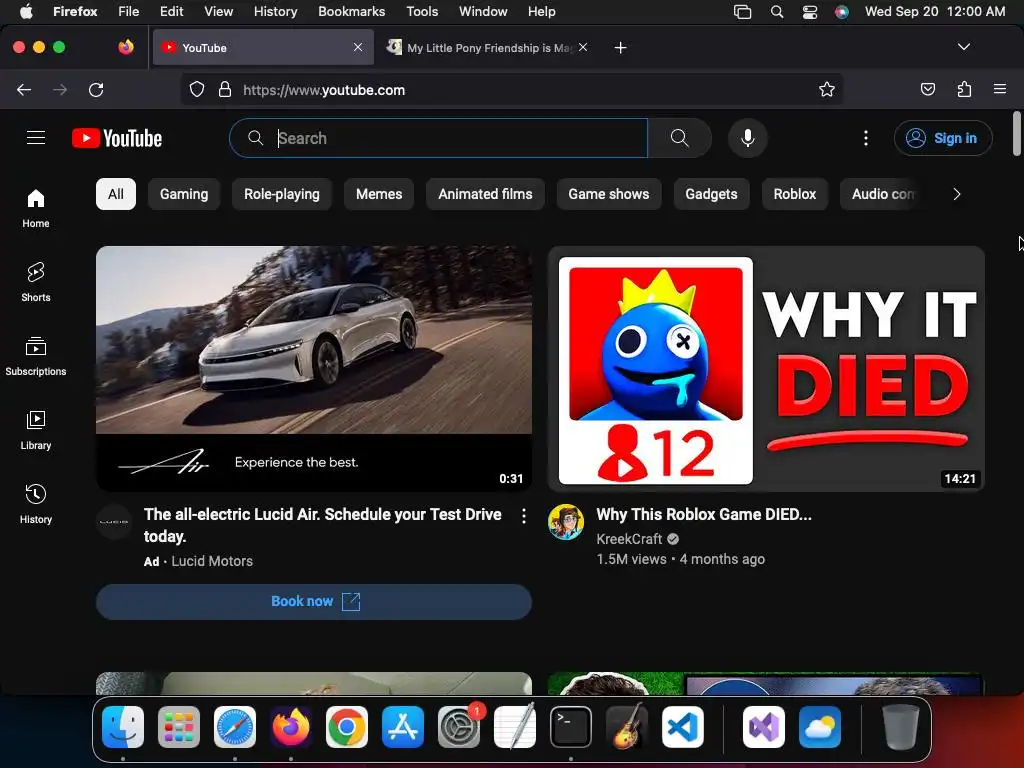The width and height of the screenshot is (1024, 768).
Task: Open the Why This Roblox Game DIED title
Action: point(704,515)
